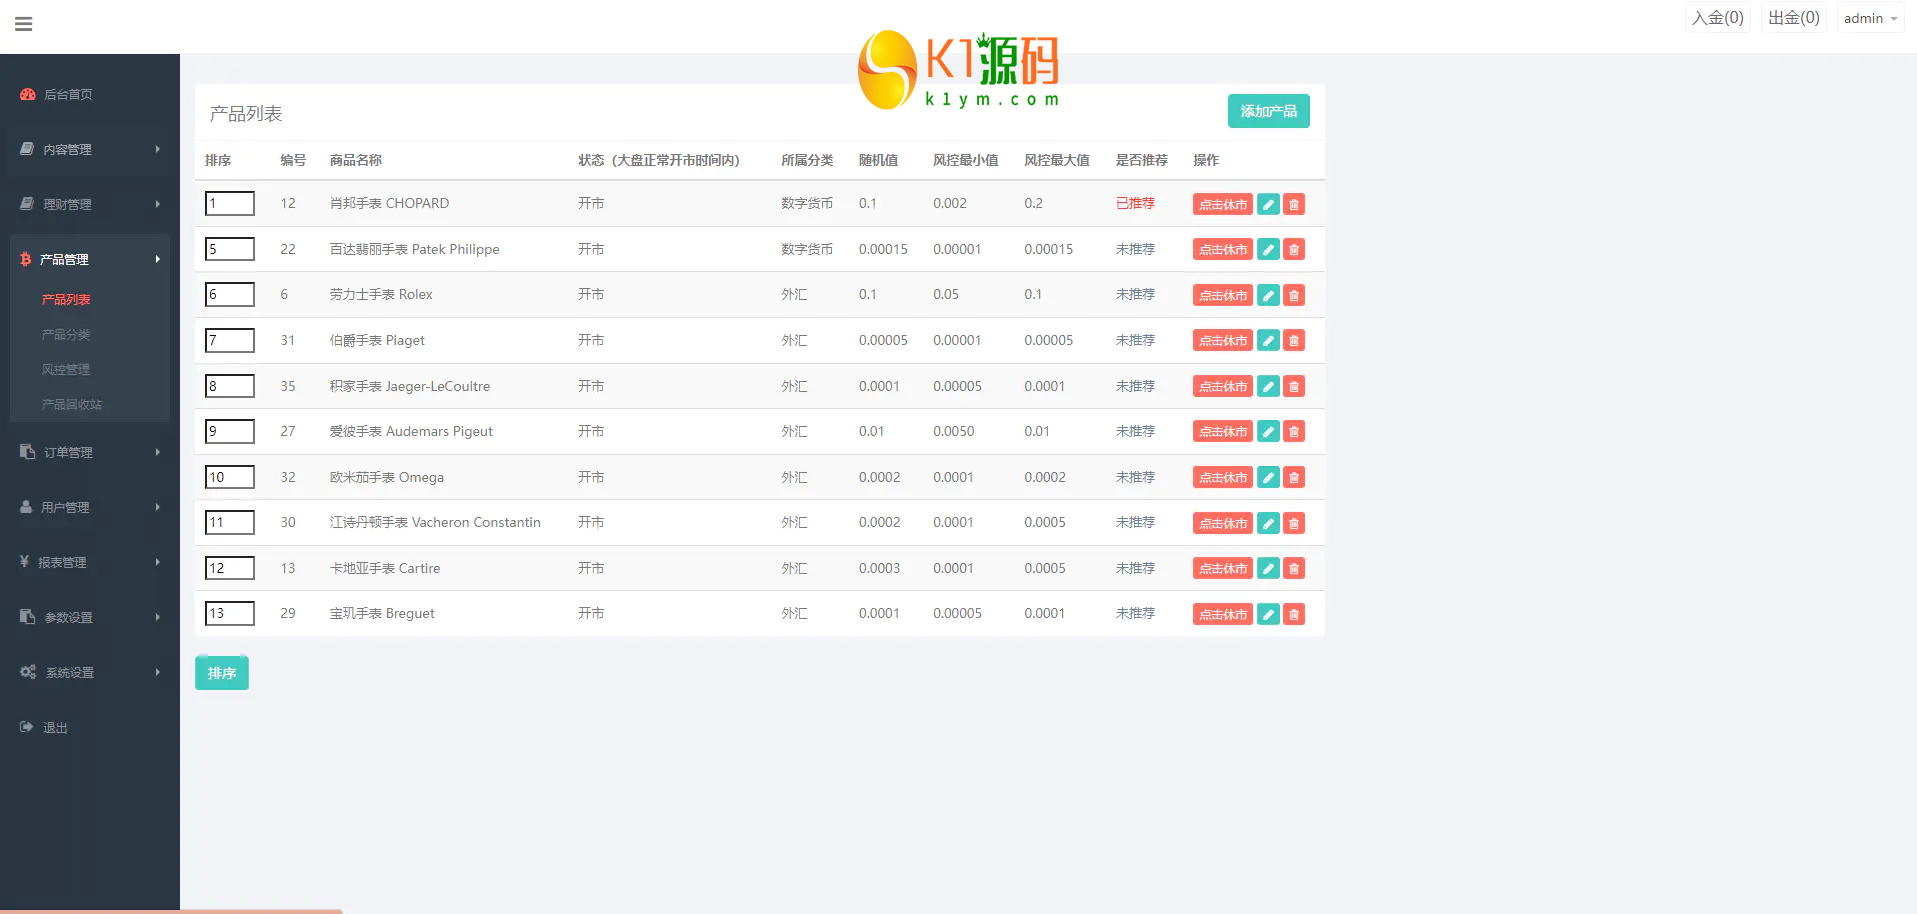Open the 入金(0) notification button
Viewport: 1917px width, 914px height.
(x=1718, y=18)
